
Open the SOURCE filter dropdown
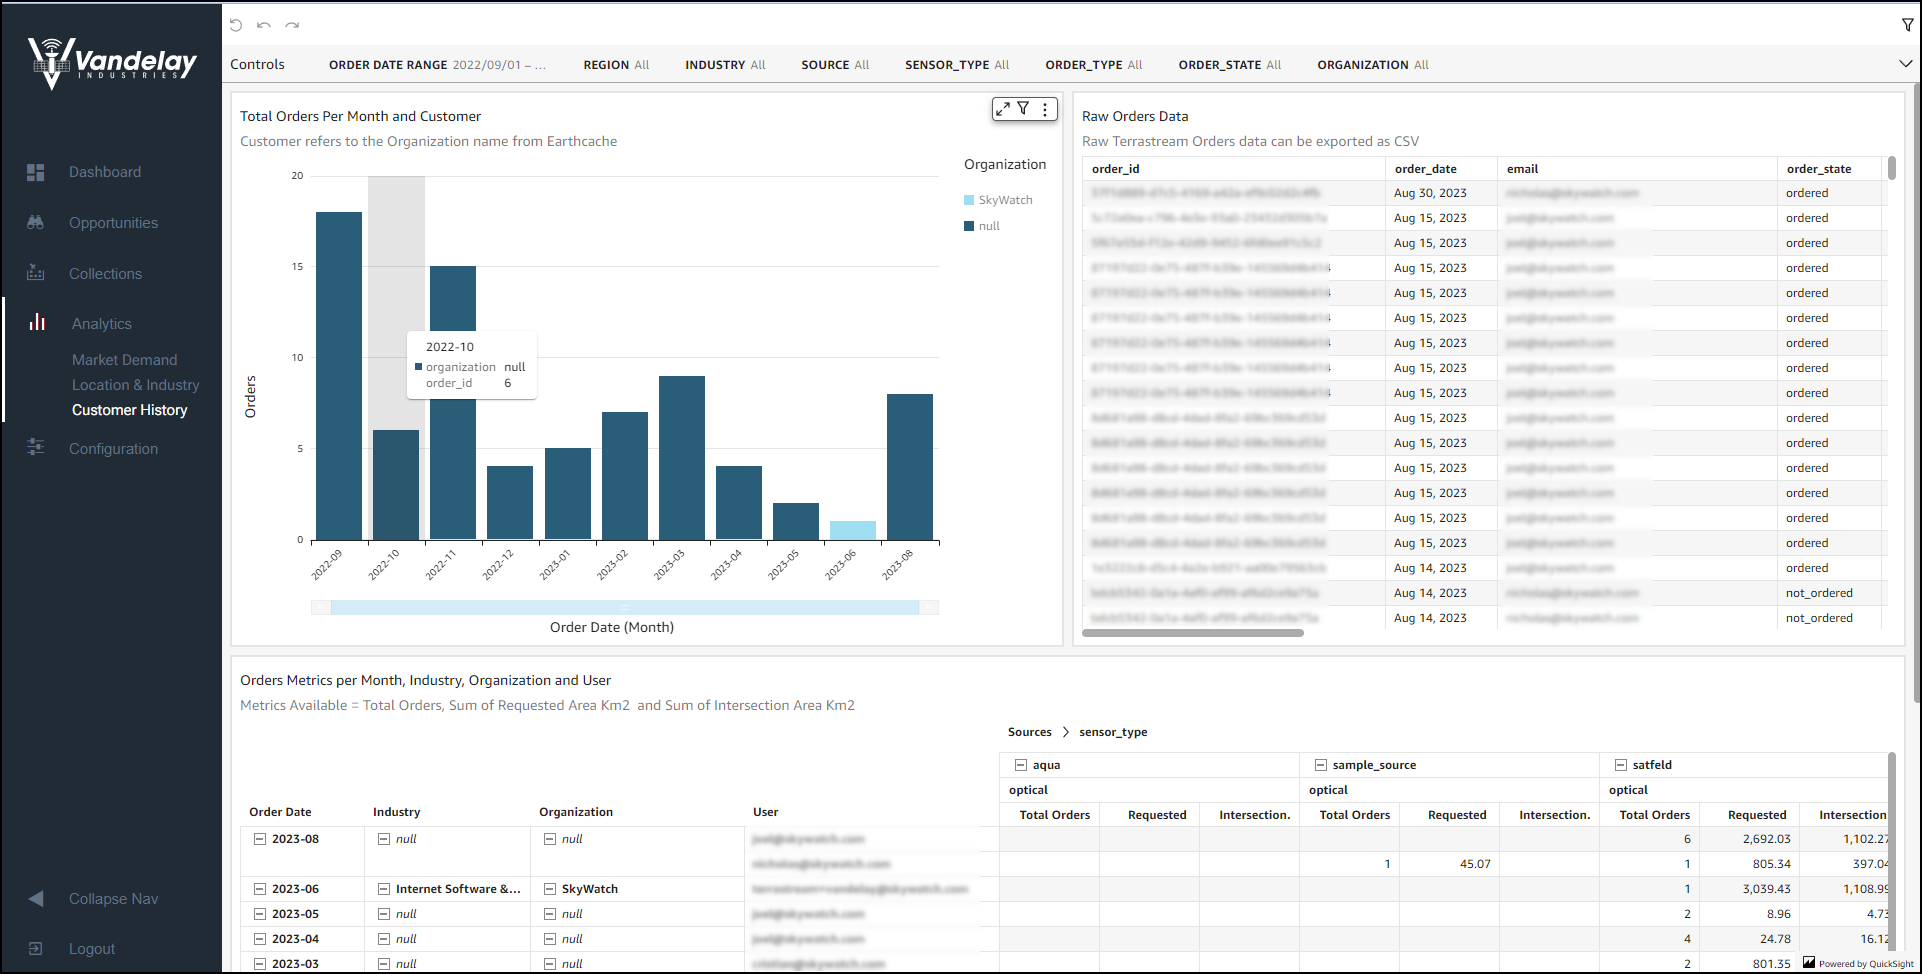(x=835, y=65)
